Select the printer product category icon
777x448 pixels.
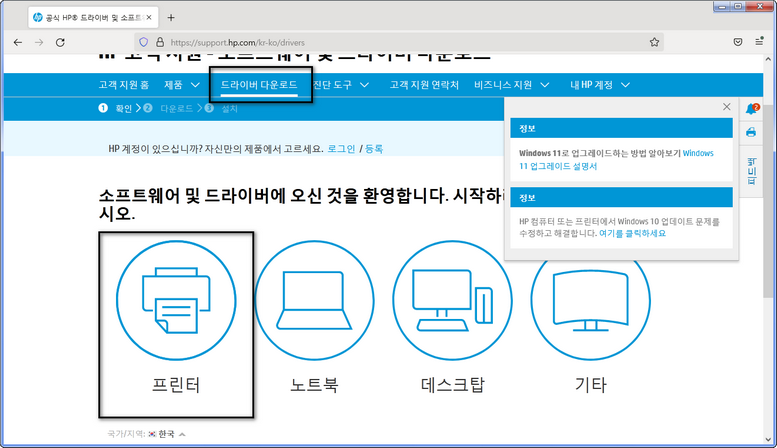point(176,301)
